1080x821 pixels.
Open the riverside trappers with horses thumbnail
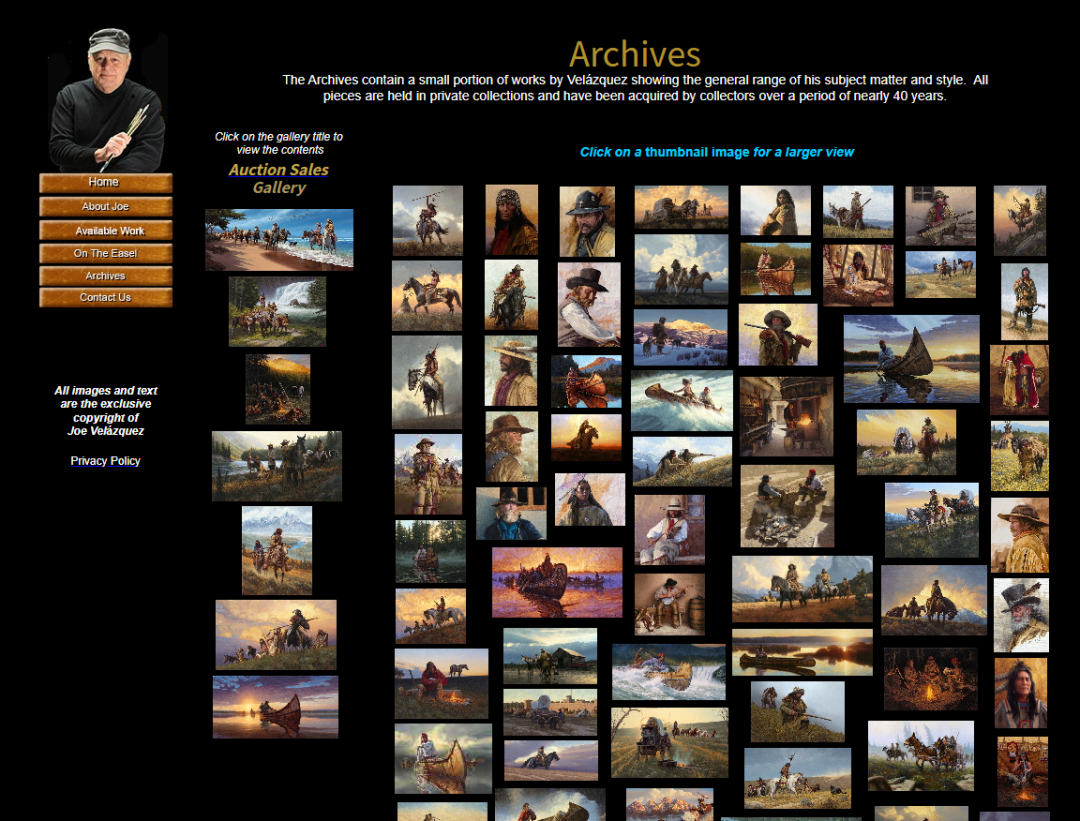277,466
